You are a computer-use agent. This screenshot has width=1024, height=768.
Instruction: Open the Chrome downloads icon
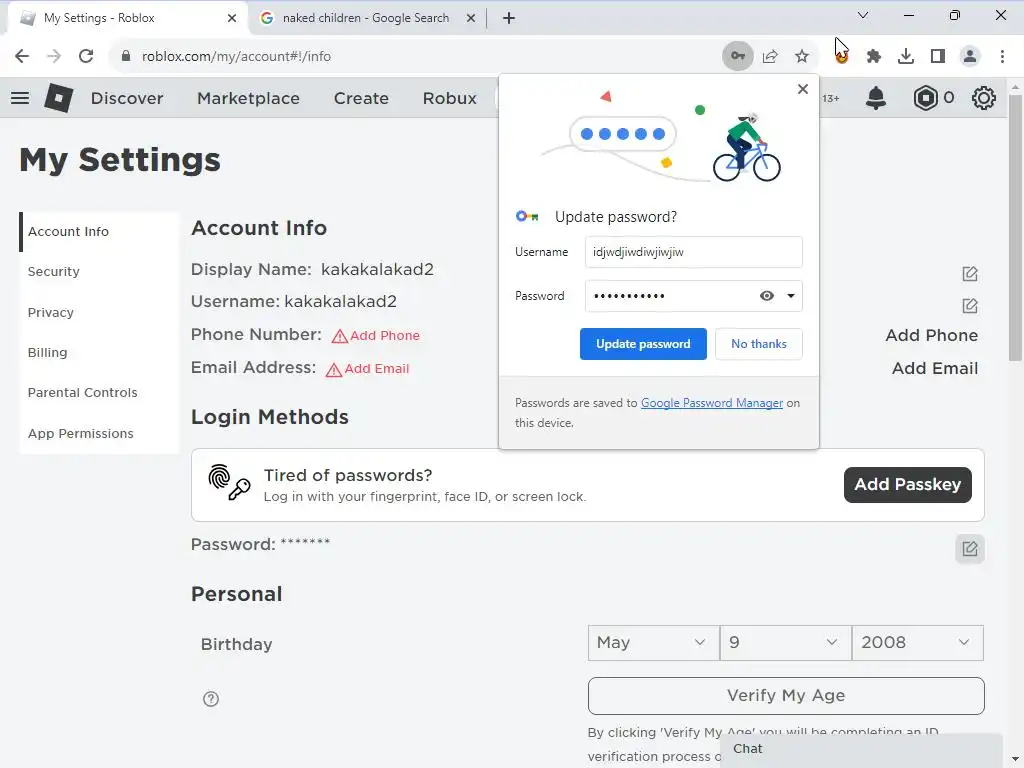pyautogui.click(x=906, y=56)
